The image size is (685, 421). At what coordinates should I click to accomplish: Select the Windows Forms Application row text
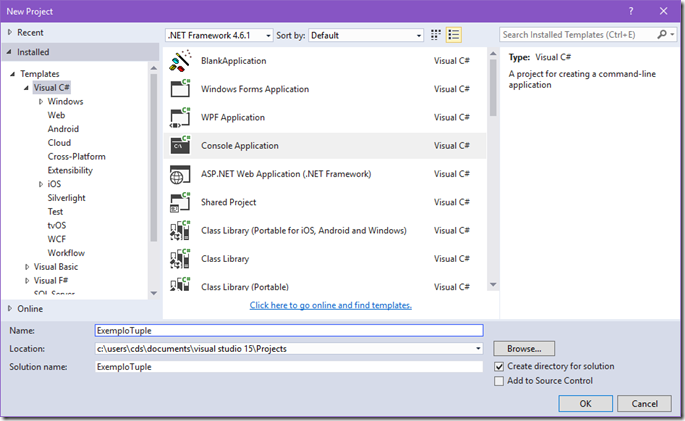pos(255,89)
